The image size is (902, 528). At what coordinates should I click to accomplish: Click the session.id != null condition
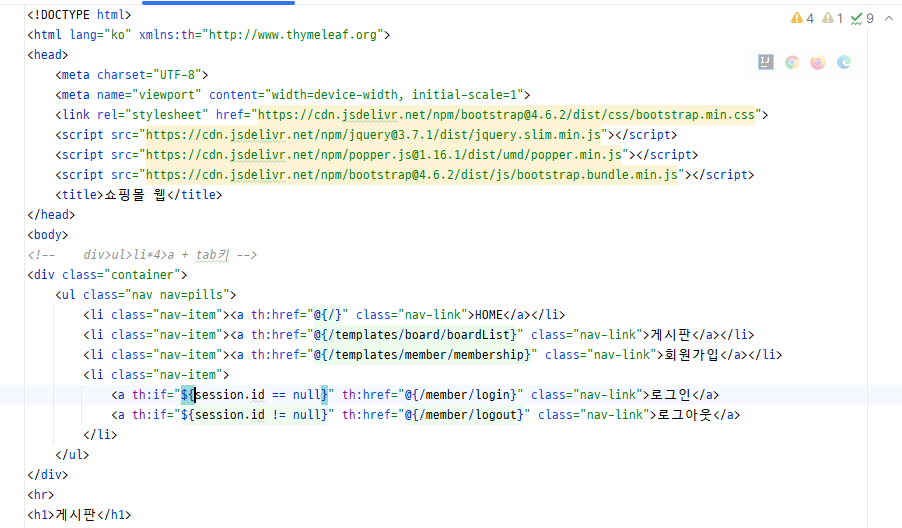(x=258, y=415)
